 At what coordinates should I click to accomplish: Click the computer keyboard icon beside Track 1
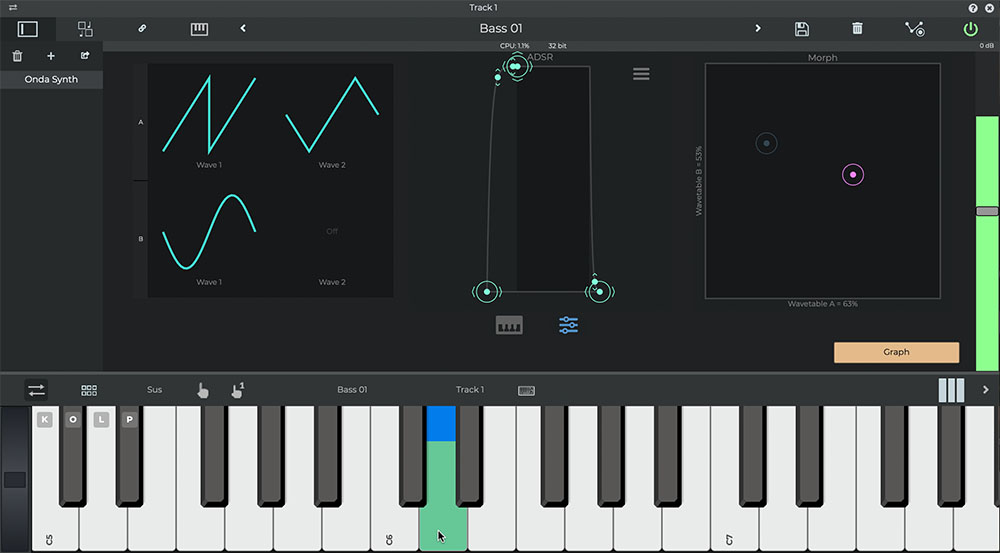[x=526, y=390]
